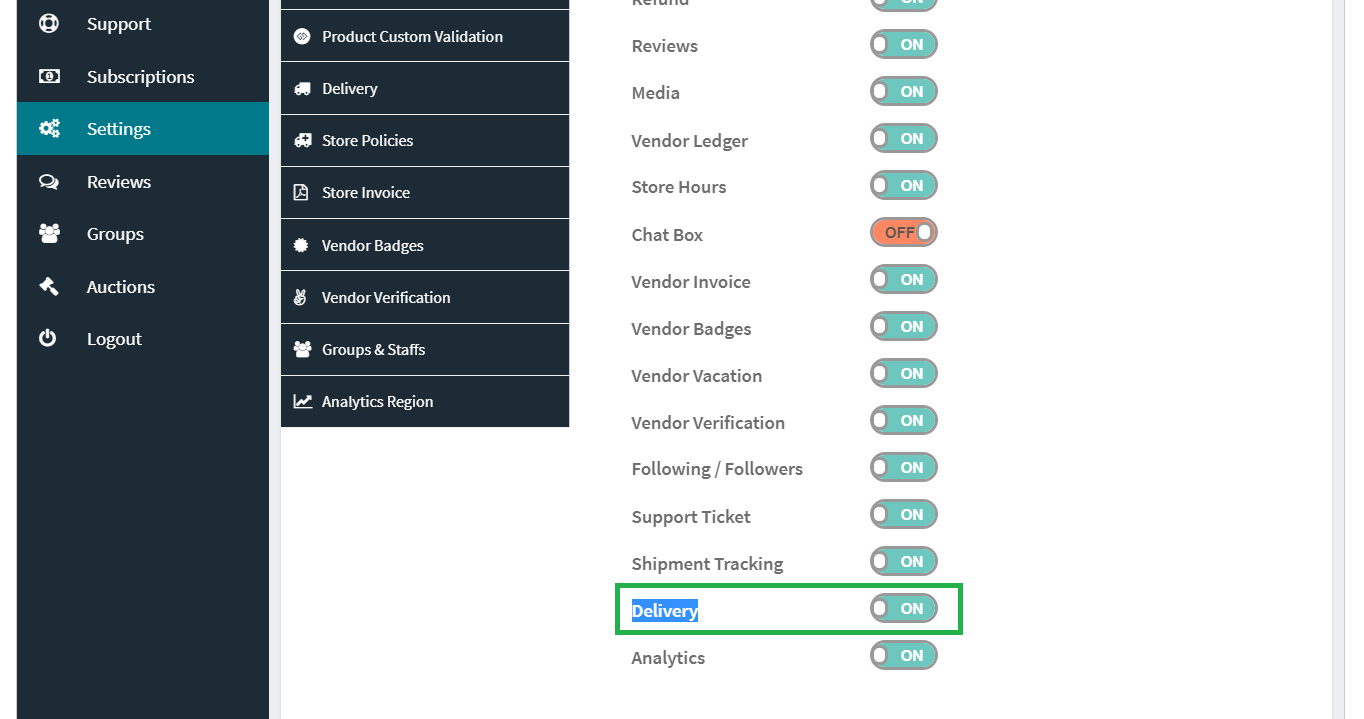The width and height of the screenshot is (1364, 719).
Task: Click the Auctions gavel icon
Action: click(x=48, y=286)
